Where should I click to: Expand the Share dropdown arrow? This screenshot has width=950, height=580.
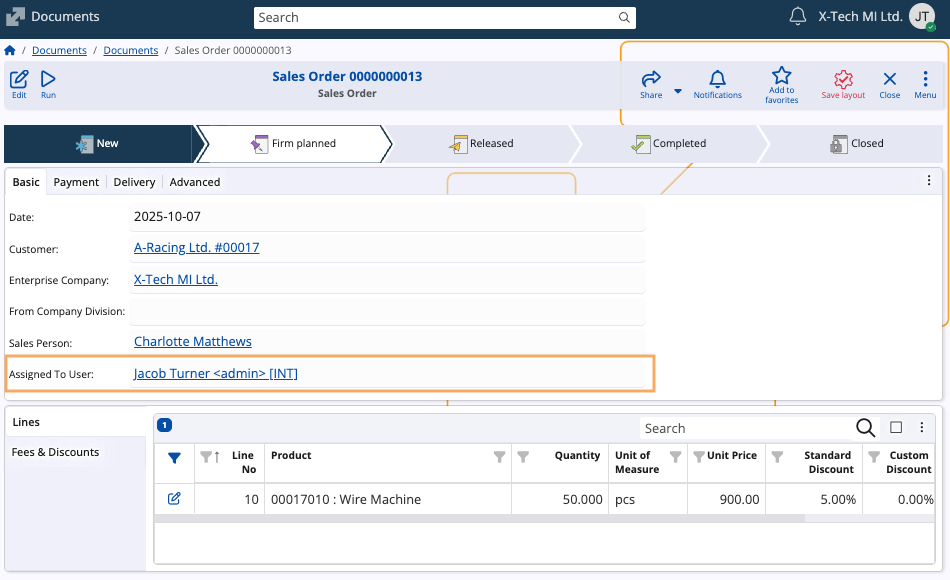(x=677, y=91)
